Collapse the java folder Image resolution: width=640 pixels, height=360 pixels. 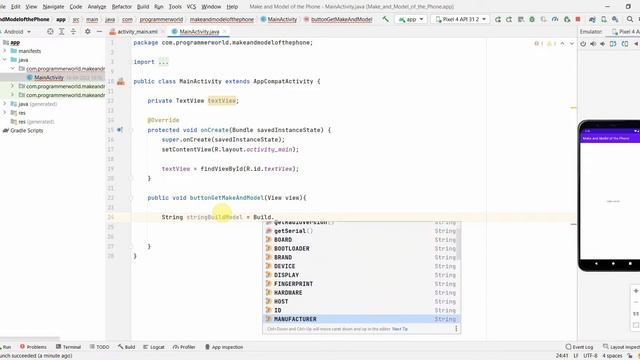coord(5,60)
